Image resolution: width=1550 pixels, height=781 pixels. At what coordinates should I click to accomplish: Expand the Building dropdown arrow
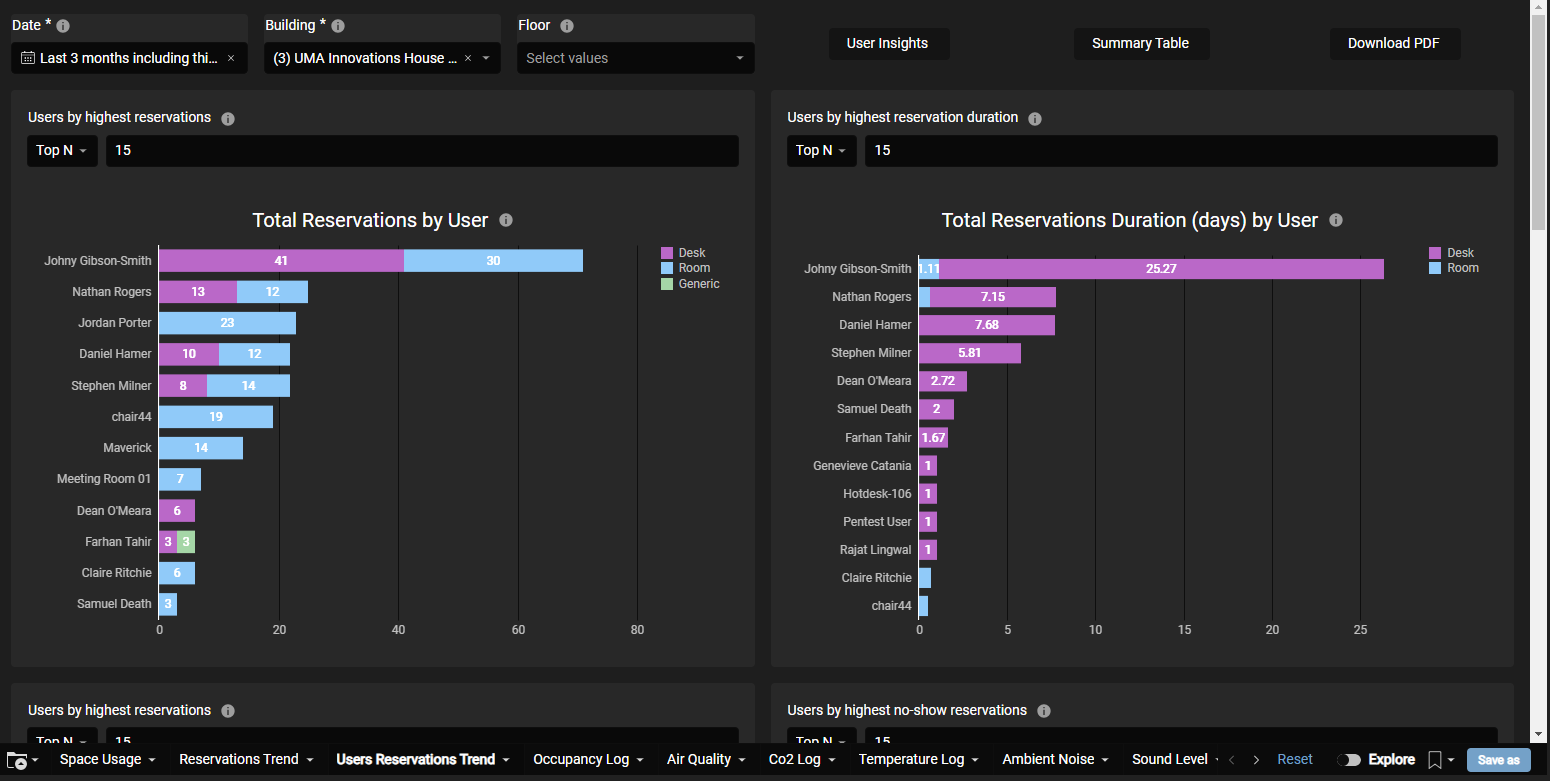click(486, 58)
